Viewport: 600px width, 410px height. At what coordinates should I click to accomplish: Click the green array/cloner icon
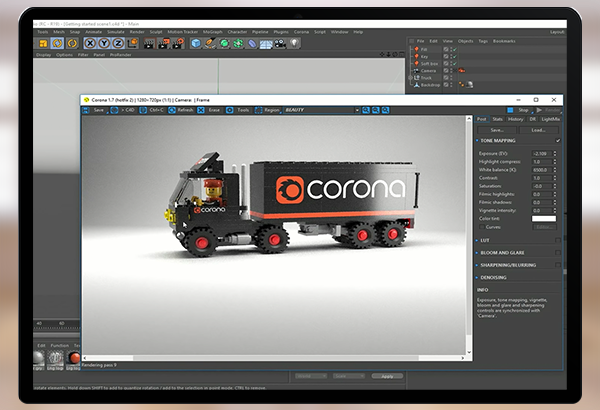pyautogui.click(x=238, y=43)
